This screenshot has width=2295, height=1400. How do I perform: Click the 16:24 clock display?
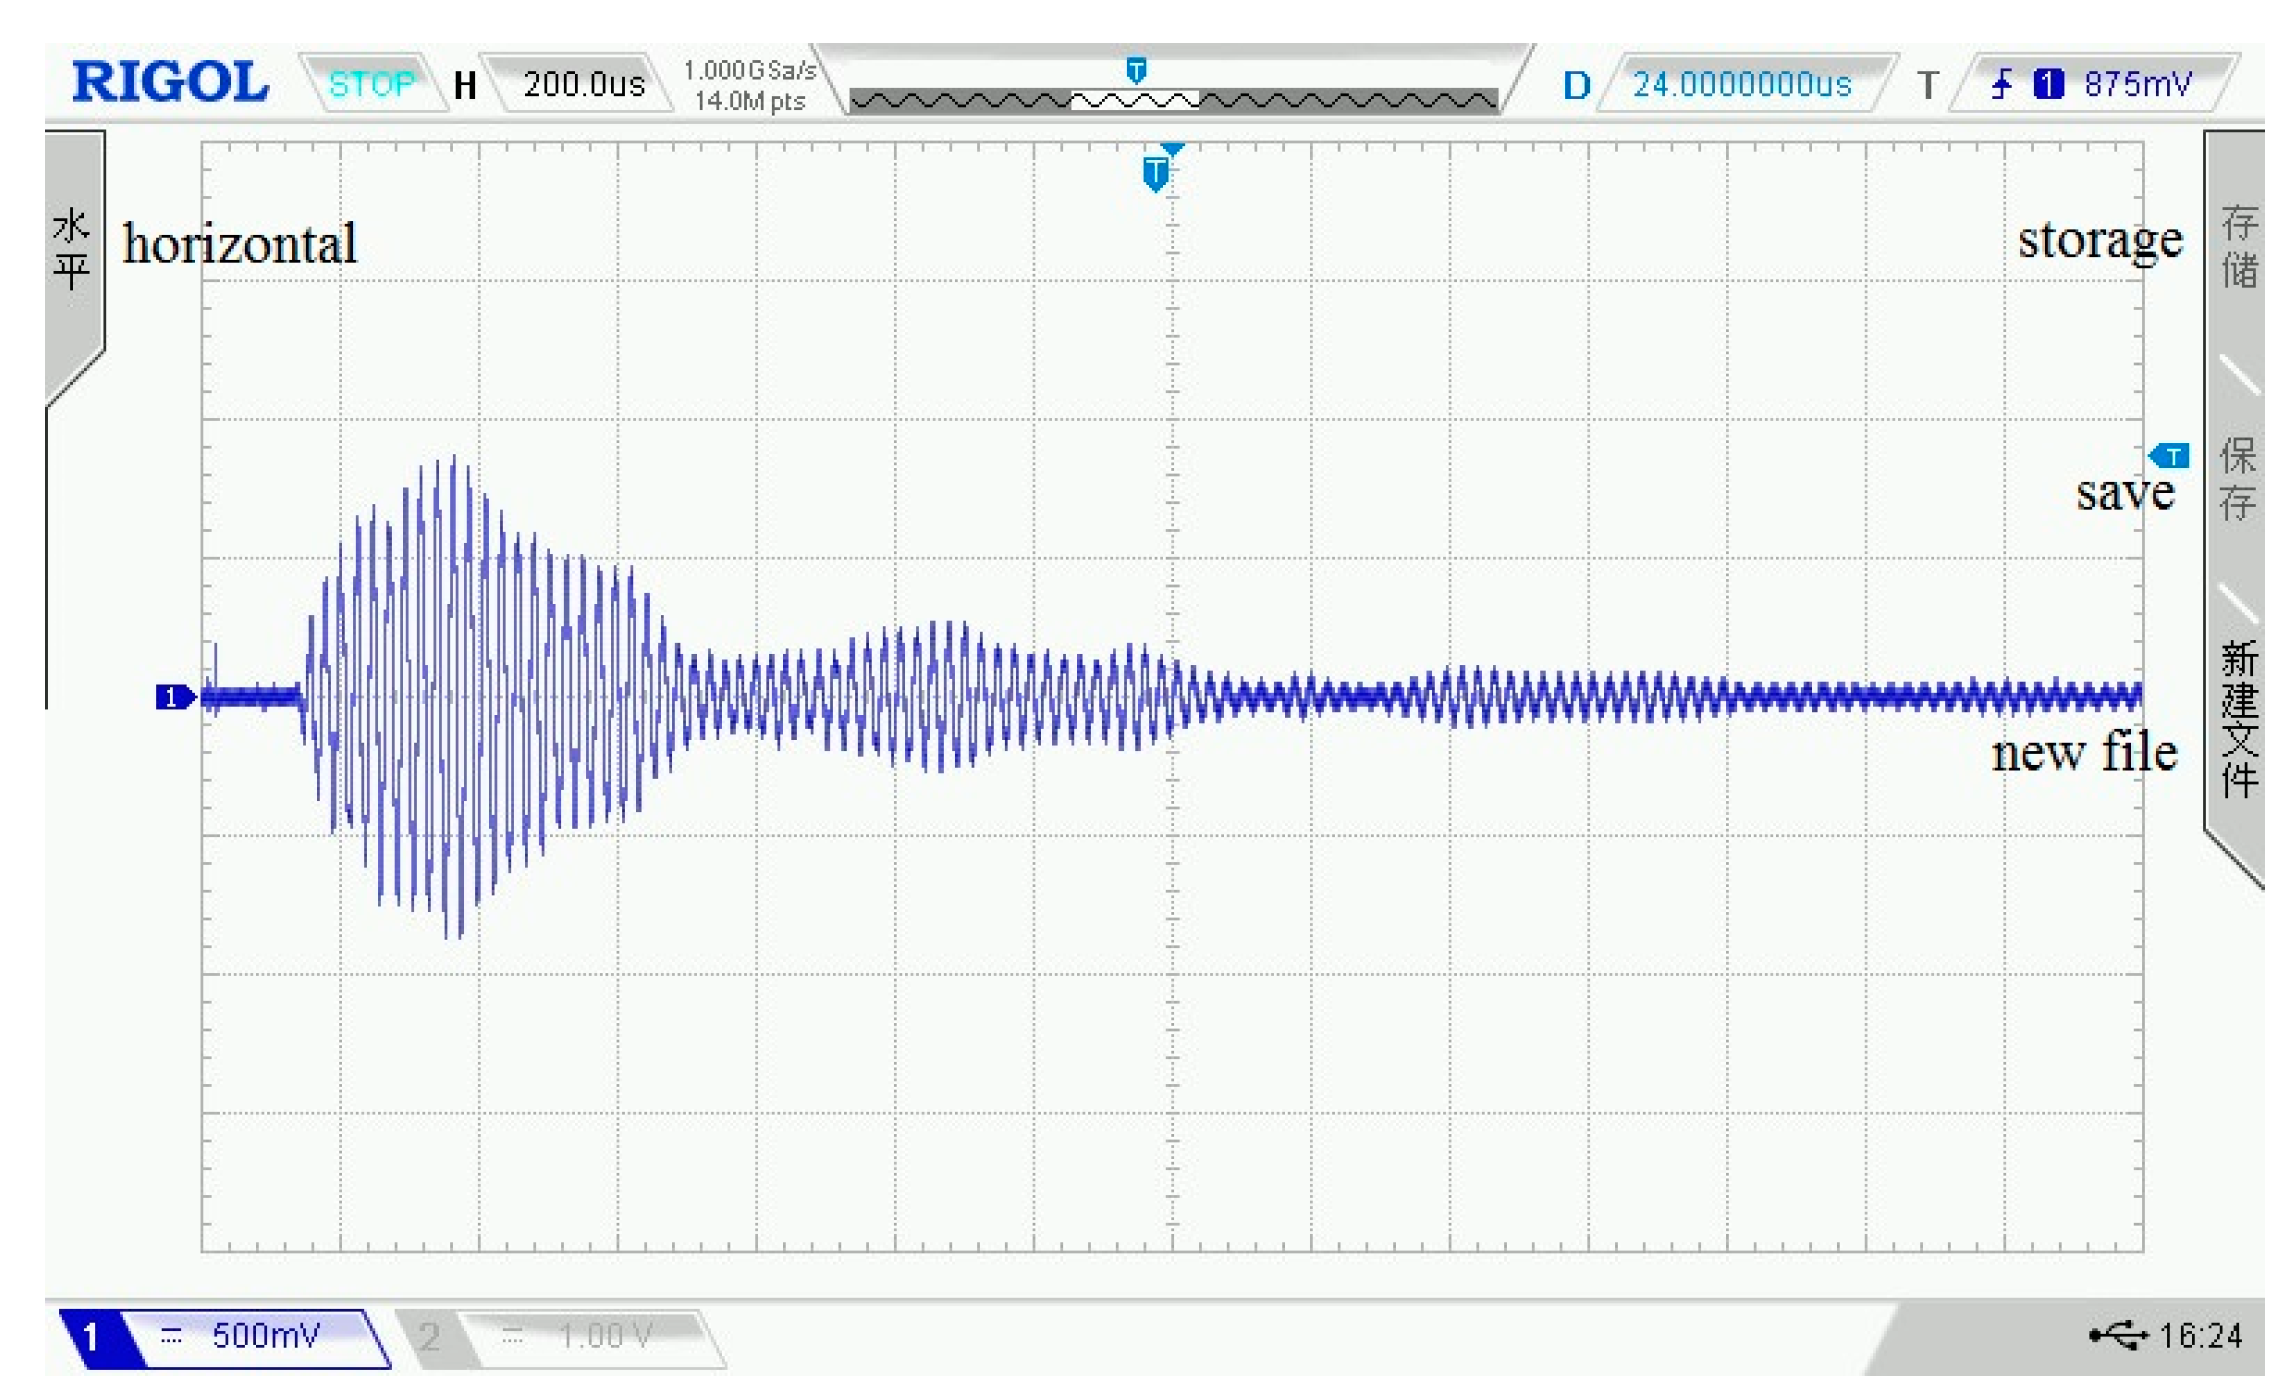coord(2199,1335)
